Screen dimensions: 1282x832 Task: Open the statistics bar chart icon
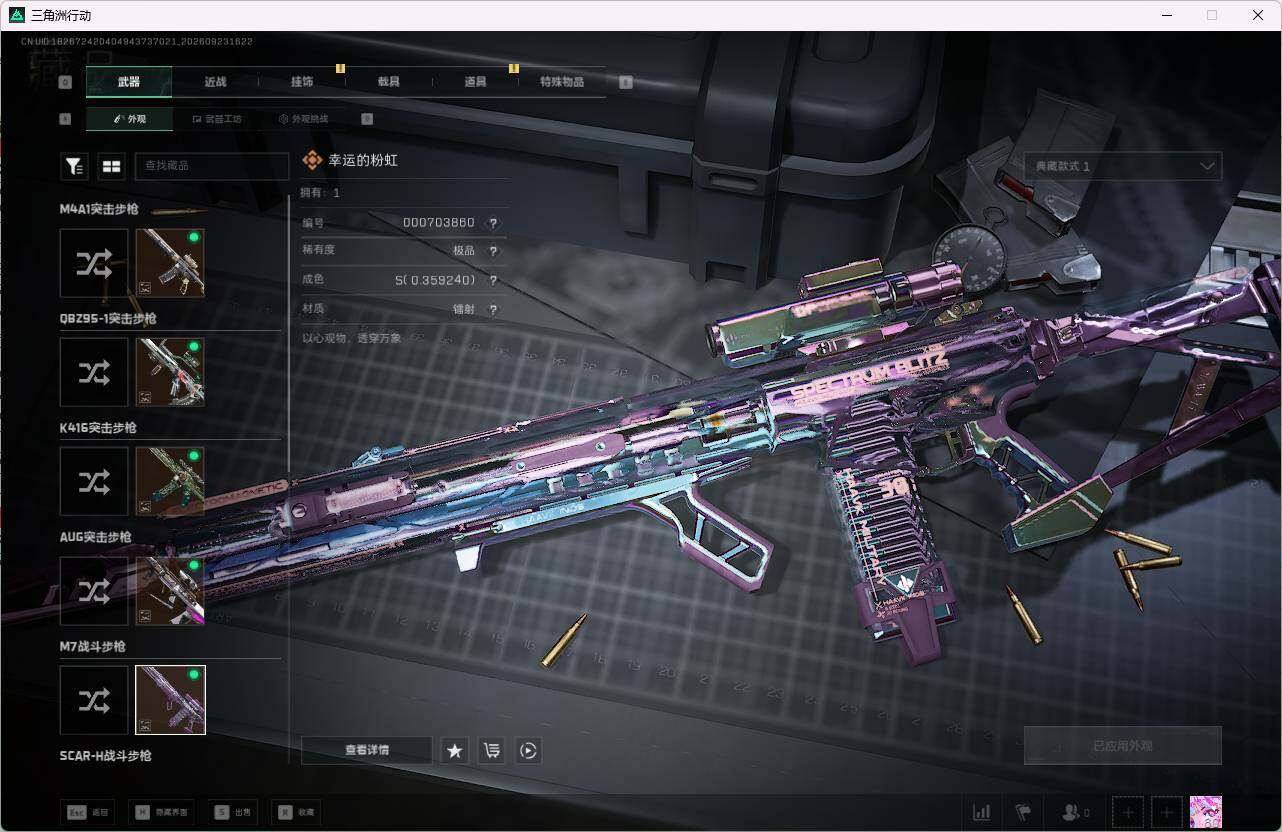click(x=982, y=812)
